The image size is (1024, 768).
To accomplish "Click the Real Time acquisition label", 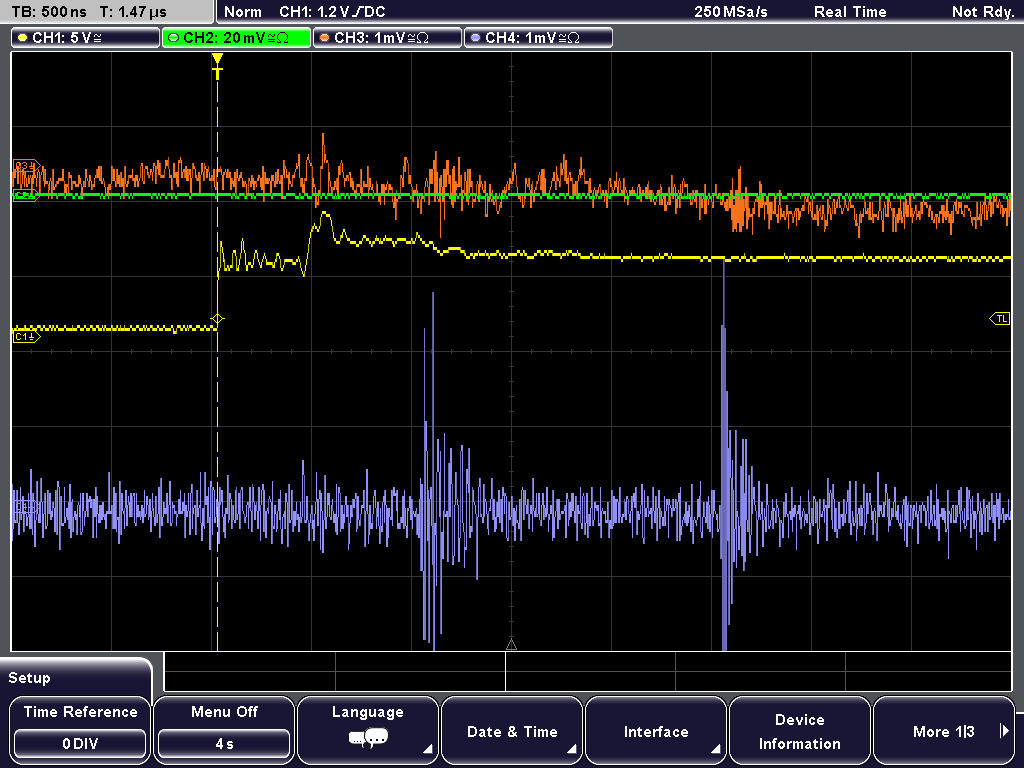I will coord(850,12).
